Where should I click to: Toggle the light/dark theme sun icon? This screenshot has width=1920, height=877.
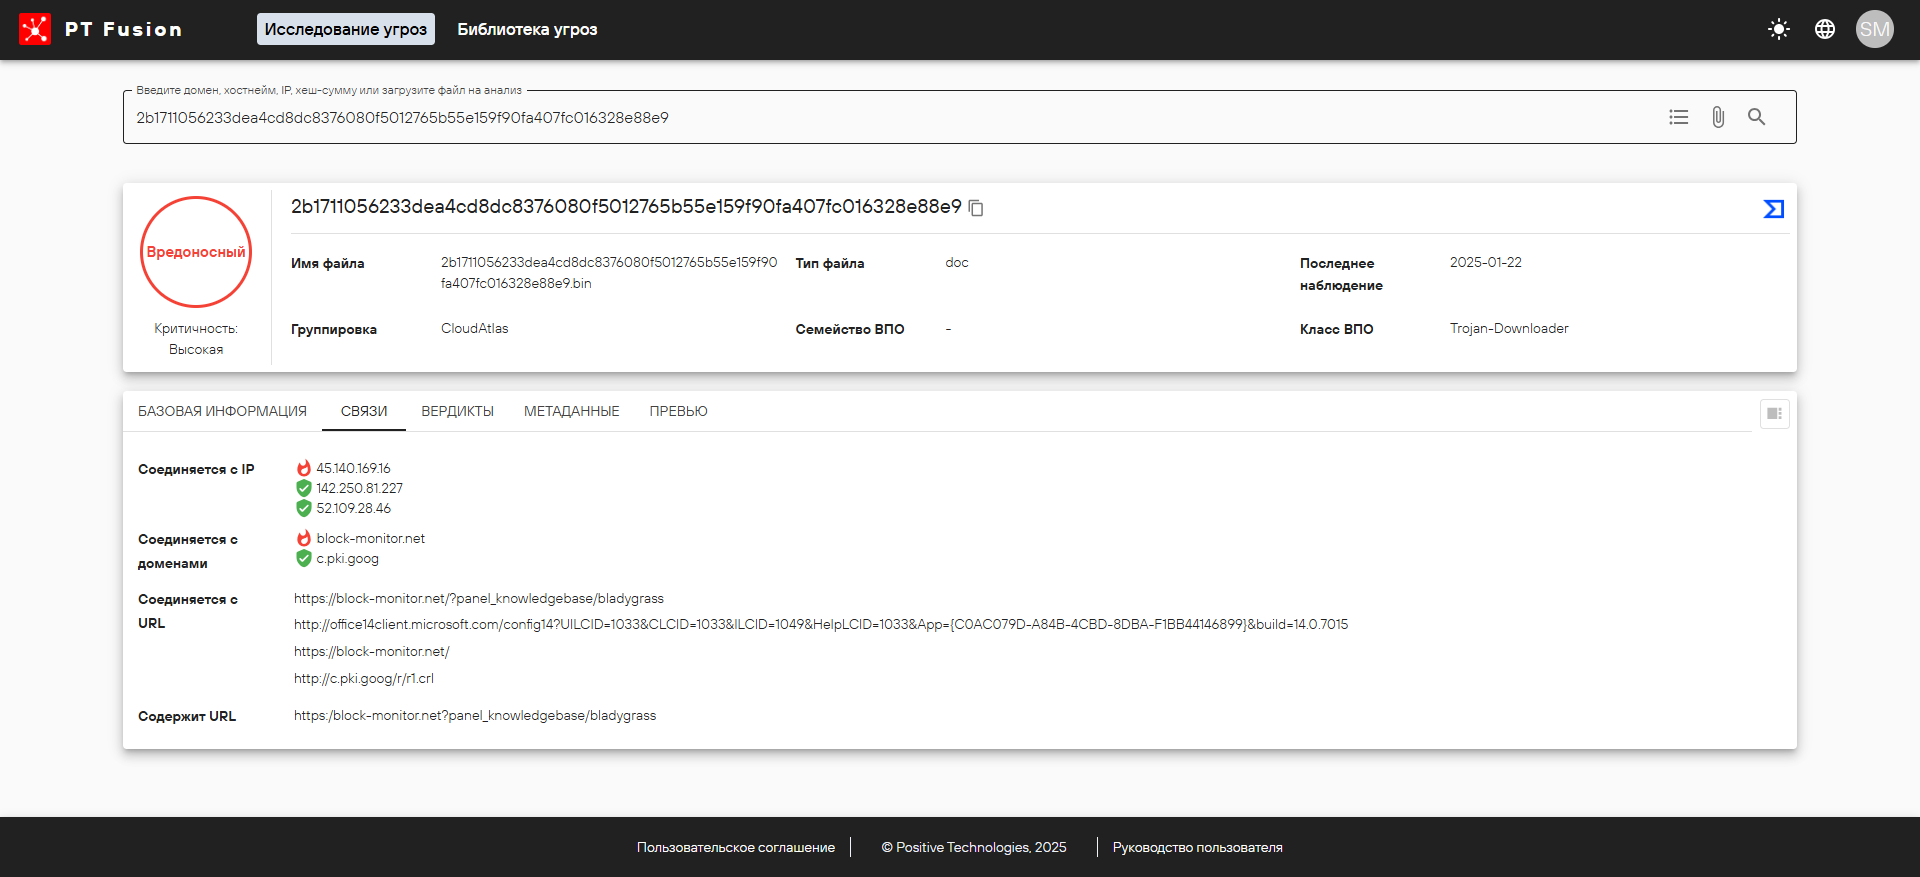click(x=1778, y=29)
